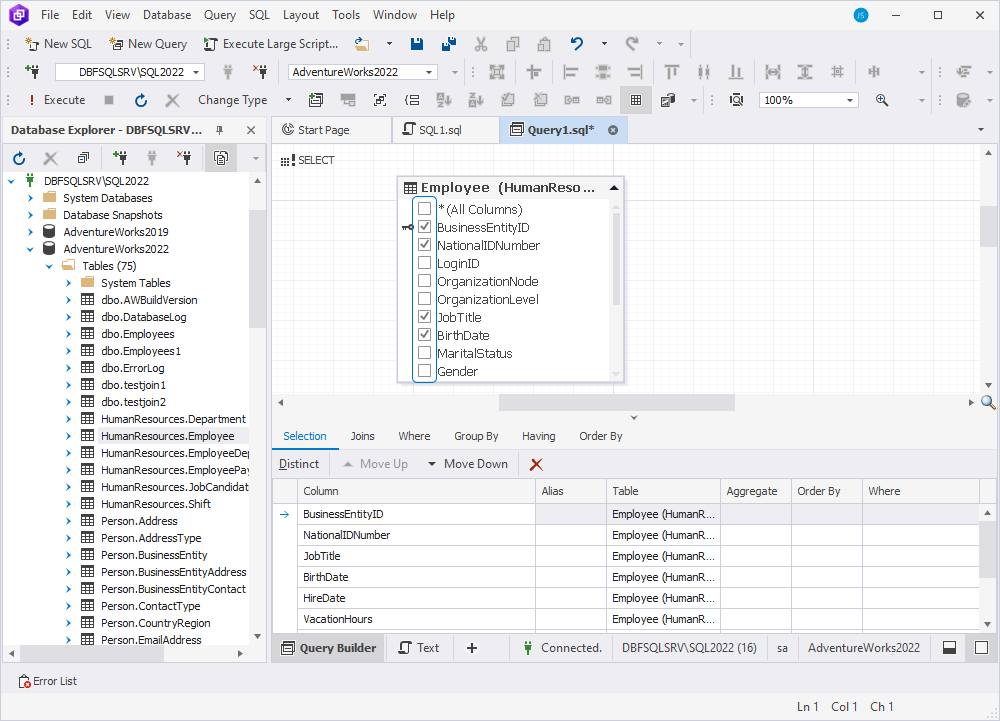1000x721 pixels.
Task: Click the diagram horizontal scrollbar thumb
Action: click(x=617, y=403)
